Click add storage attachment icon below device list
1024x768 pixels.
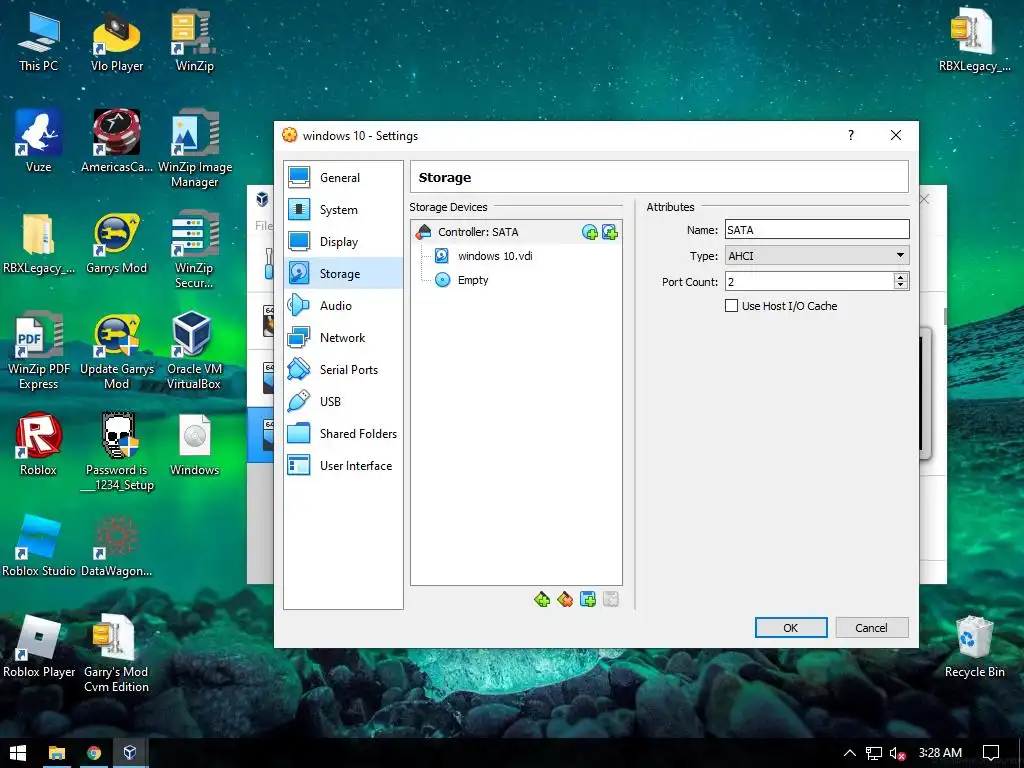click(x=588, y=600)
